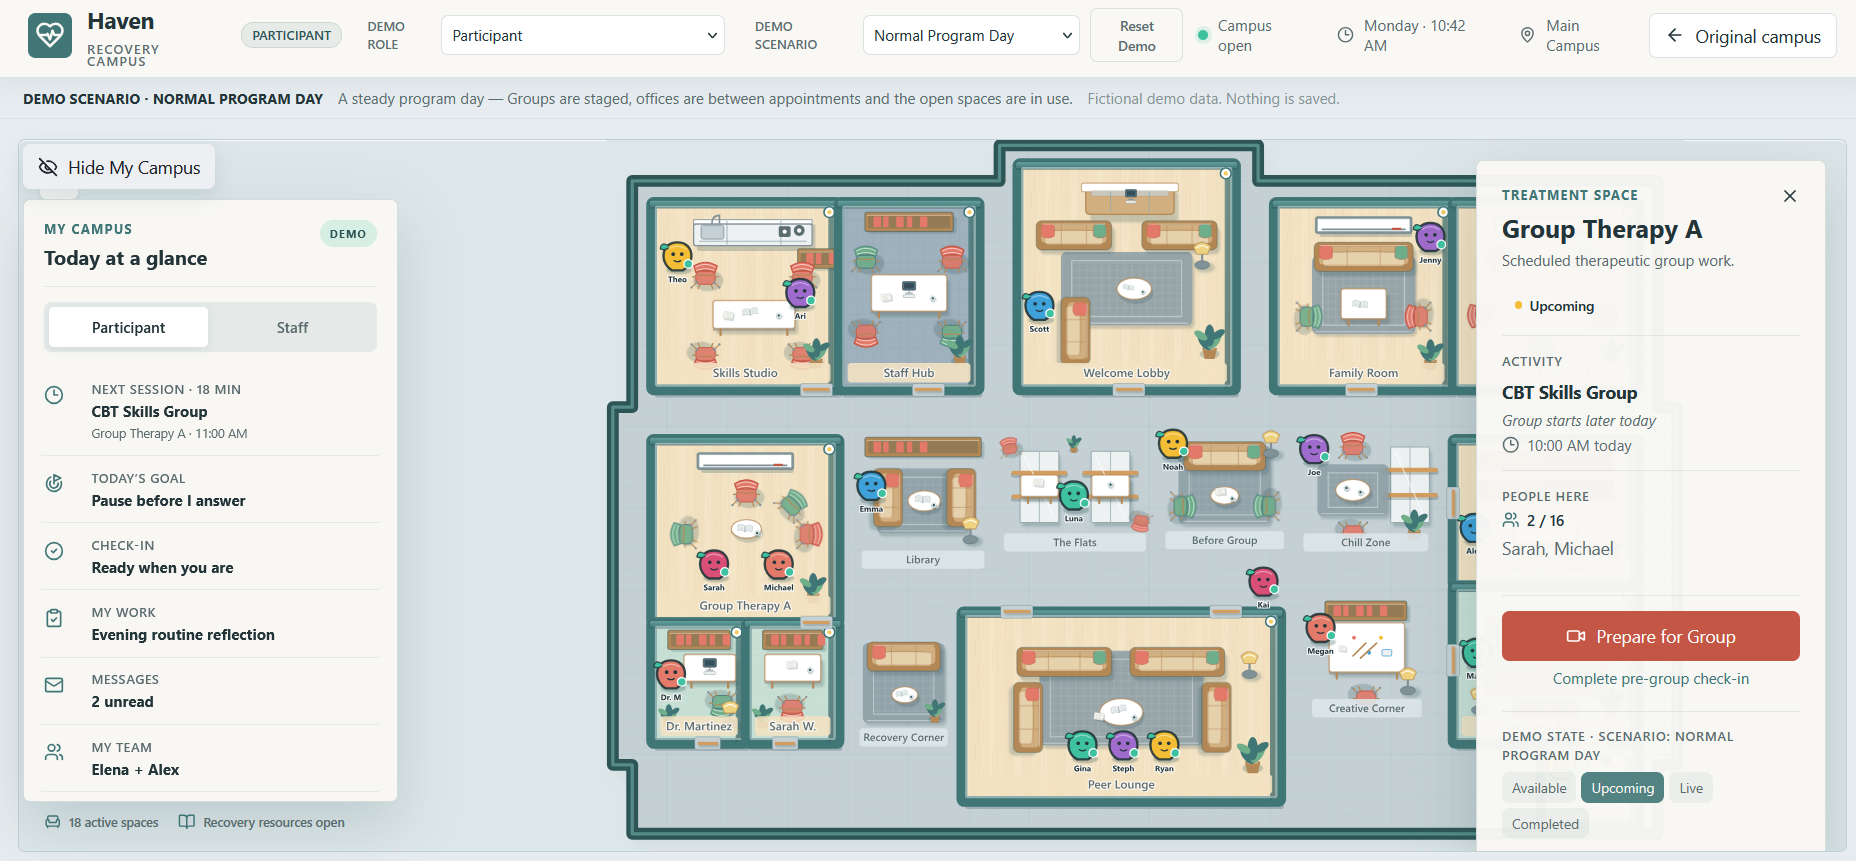Click the location pin icon by Main Campus
Screen dimensions: 1856x861
pos(1527,36)
